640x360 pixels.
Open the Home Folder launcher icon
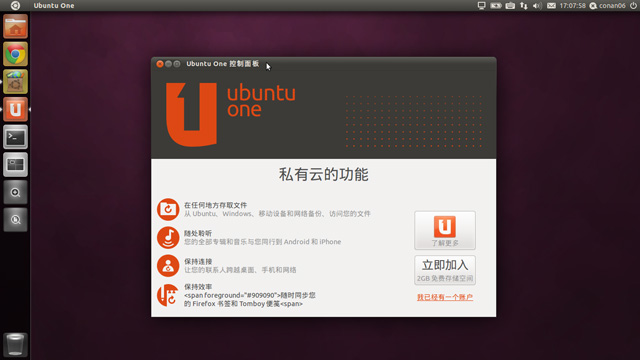click(x=16, y=26)
